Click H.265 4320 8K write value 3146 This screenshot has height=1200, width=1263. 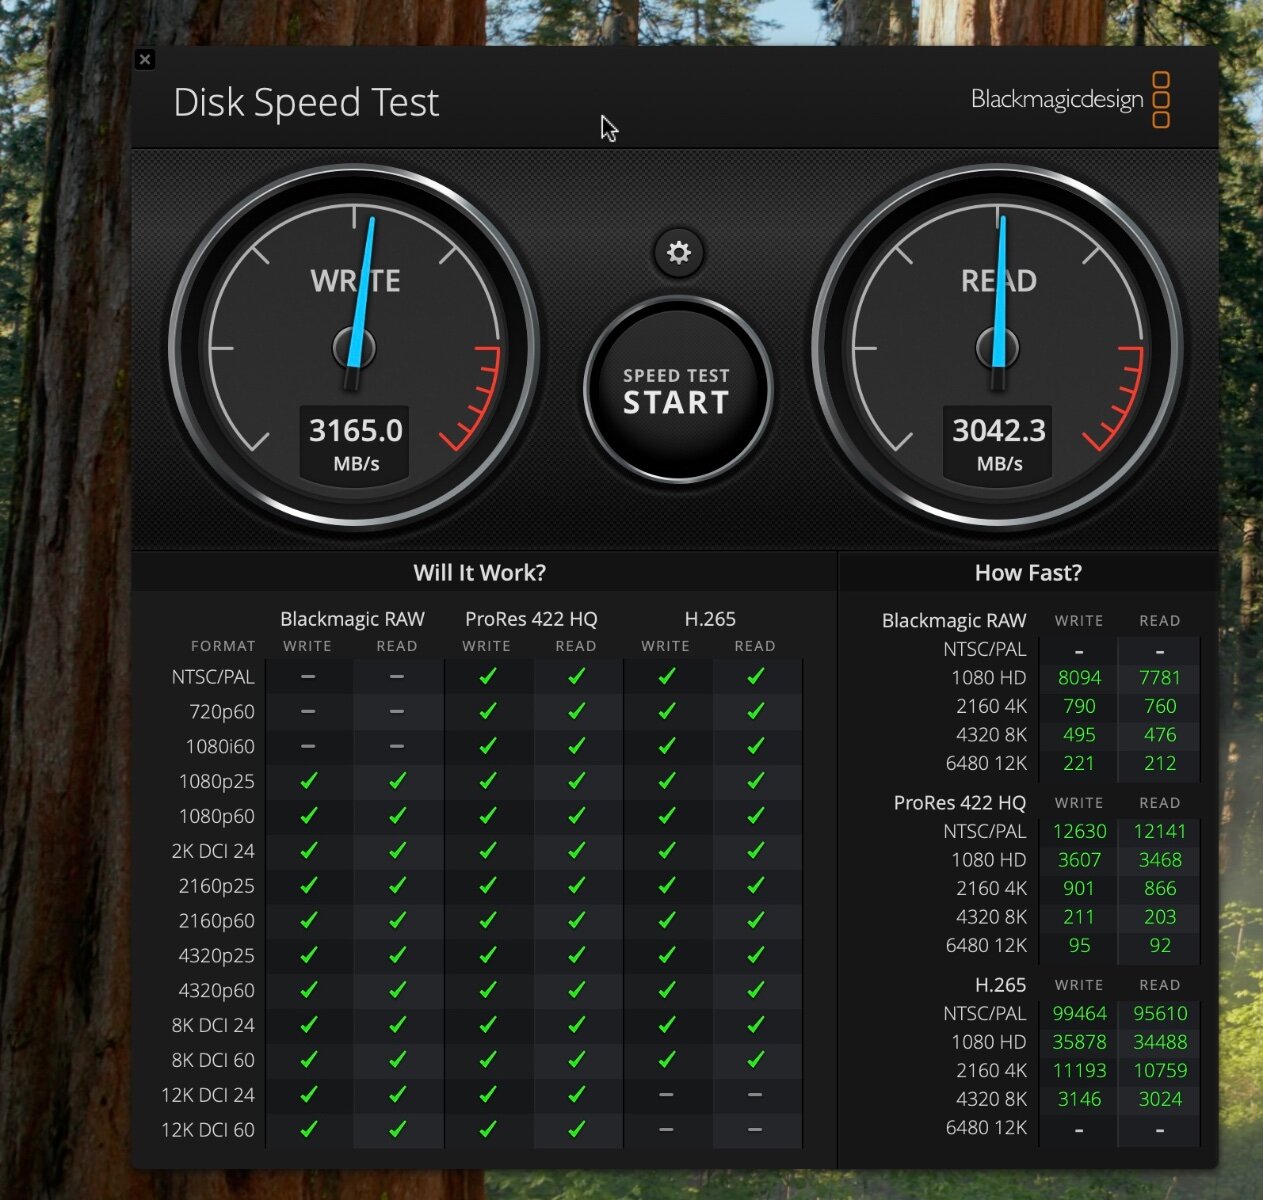coord(1079,1099)
